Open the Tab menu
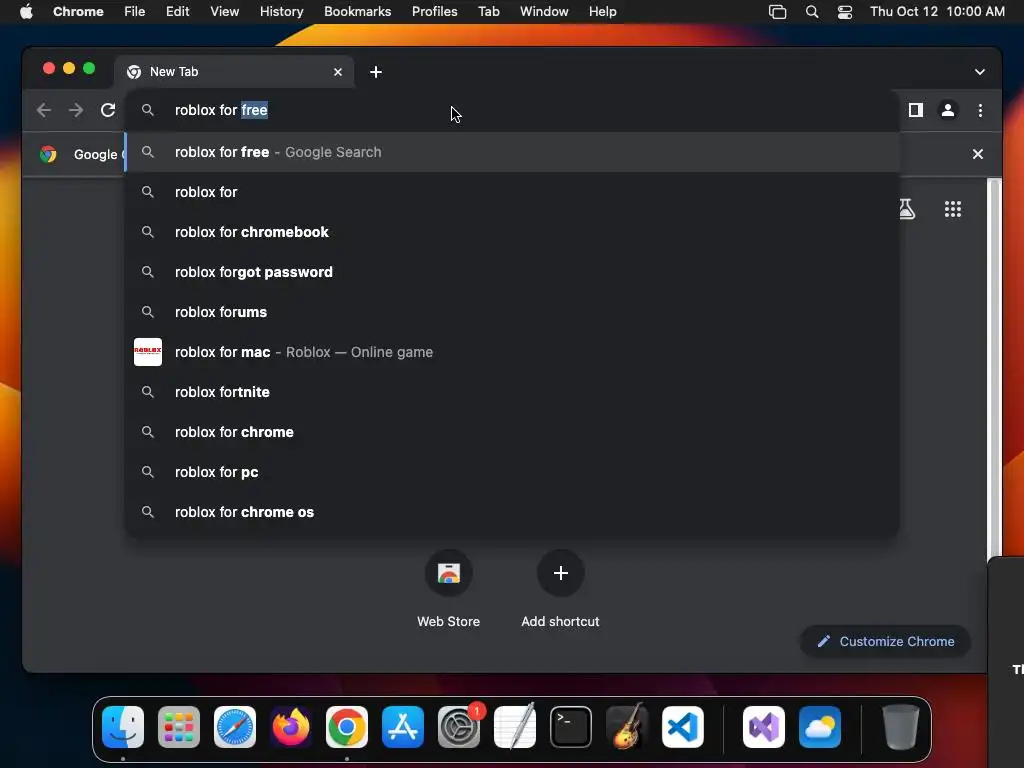 (x=488, y=12)
